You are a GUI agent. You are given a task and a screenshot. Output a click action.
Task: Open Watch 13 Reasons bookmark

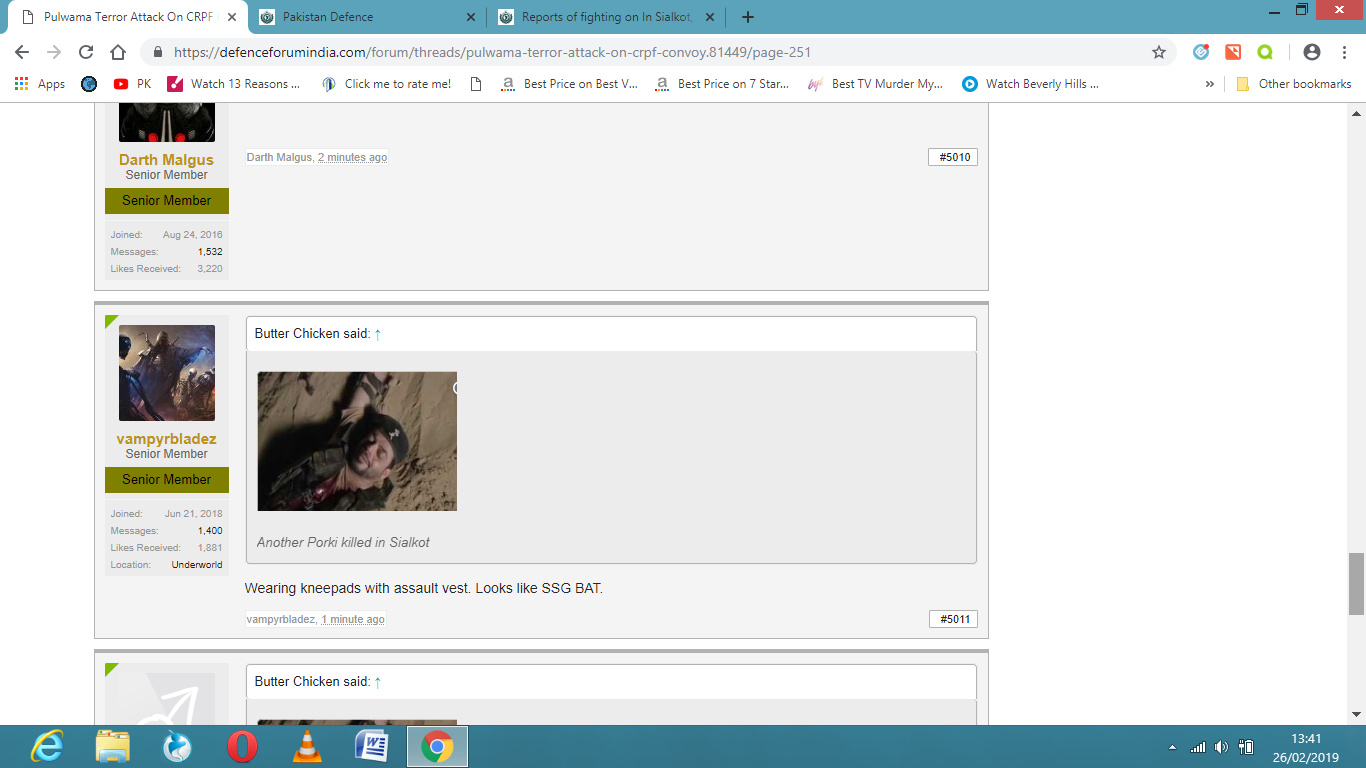click(233, 84)
